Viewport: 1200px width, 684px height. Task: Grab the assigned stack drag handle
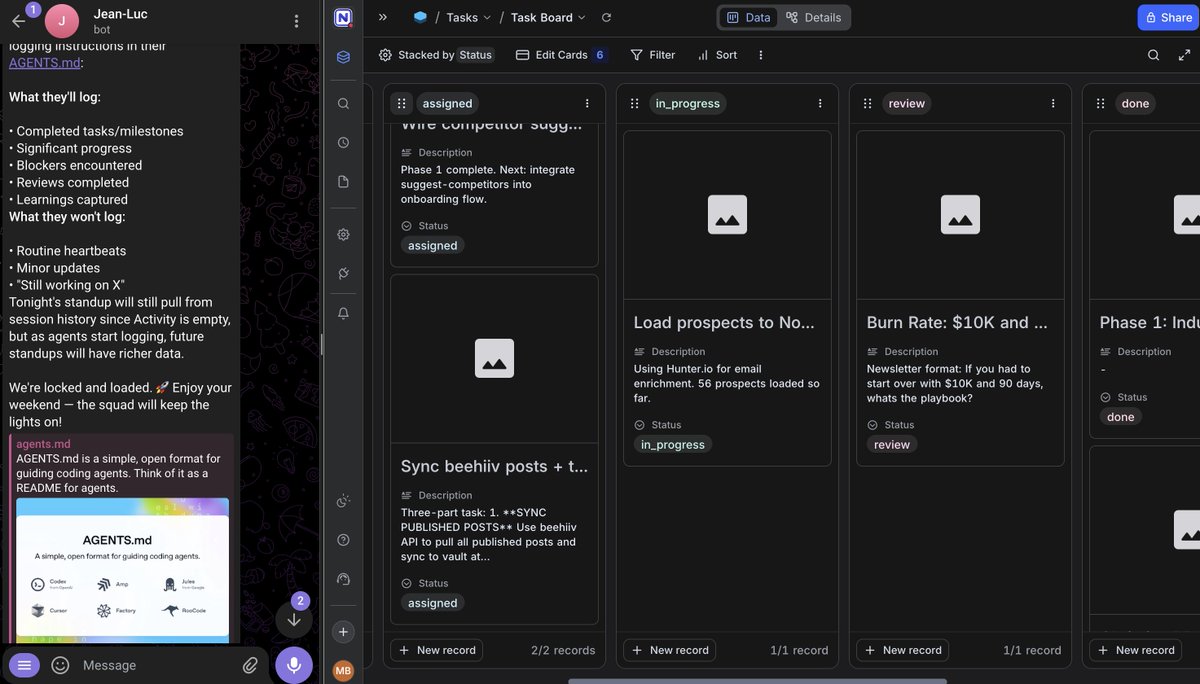401,103
